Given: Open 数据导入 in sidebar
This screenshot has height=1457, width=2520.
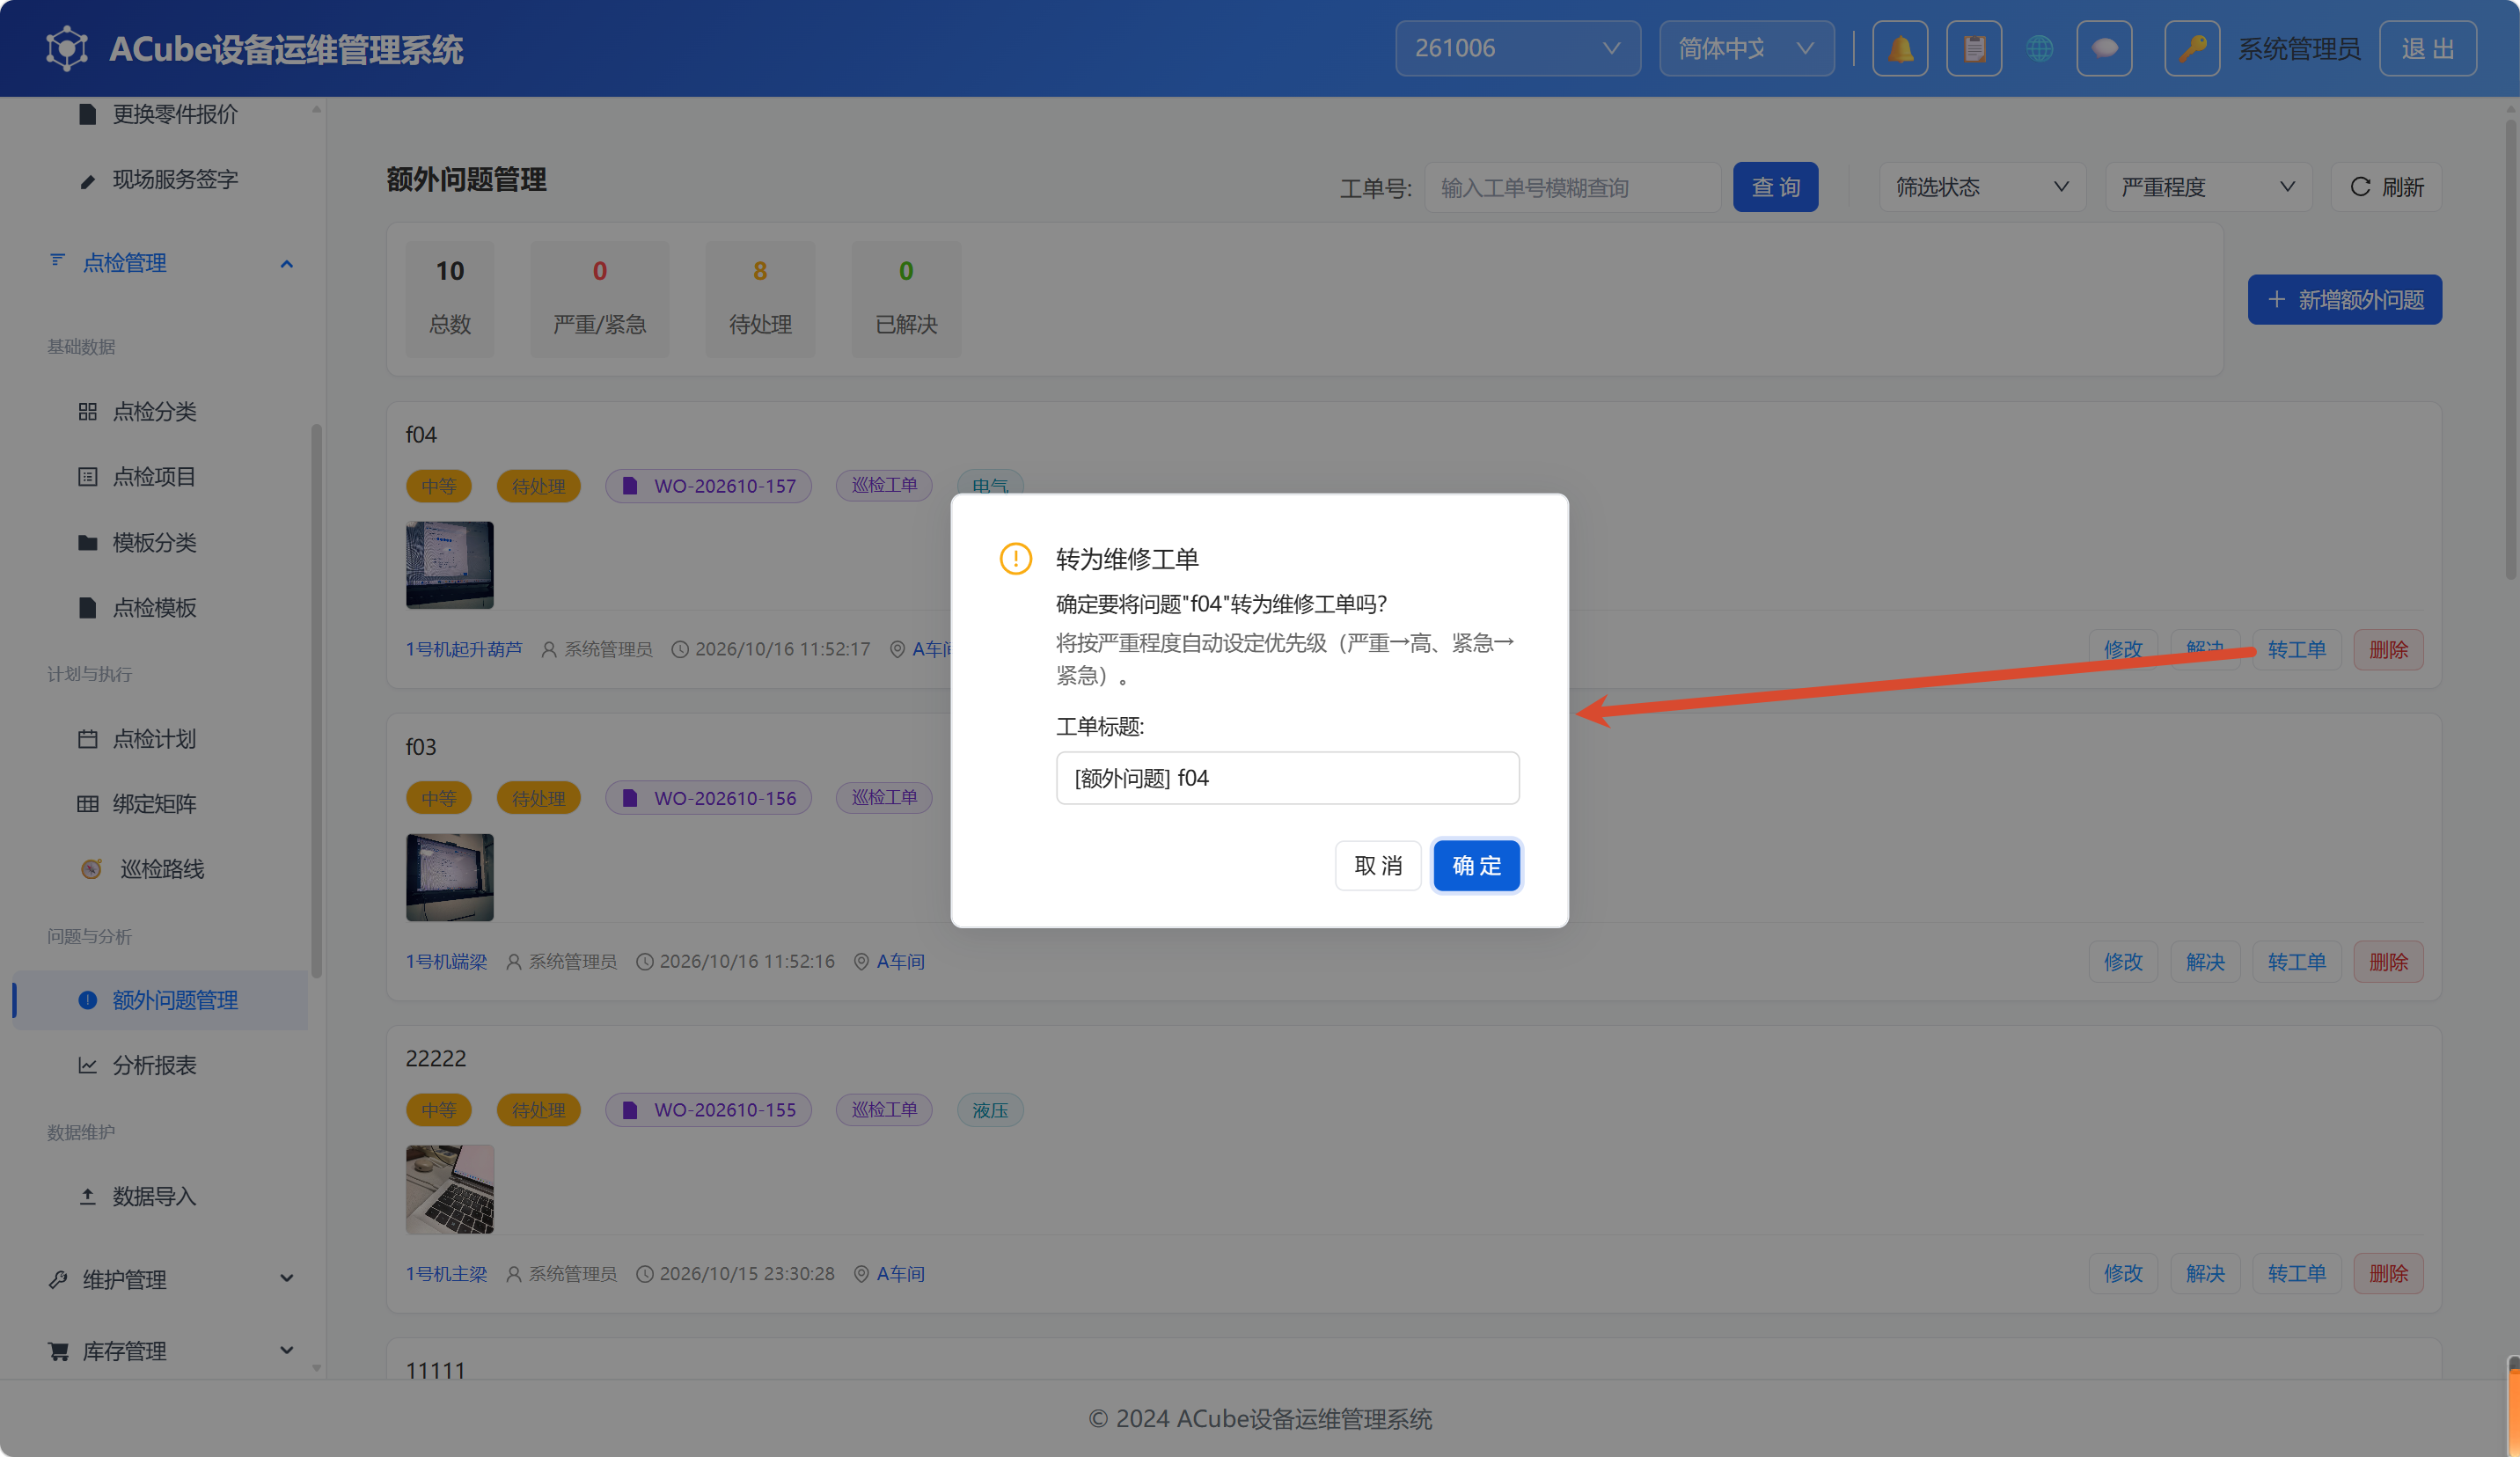Looking at the screenshot, I should click(154, 1196).
